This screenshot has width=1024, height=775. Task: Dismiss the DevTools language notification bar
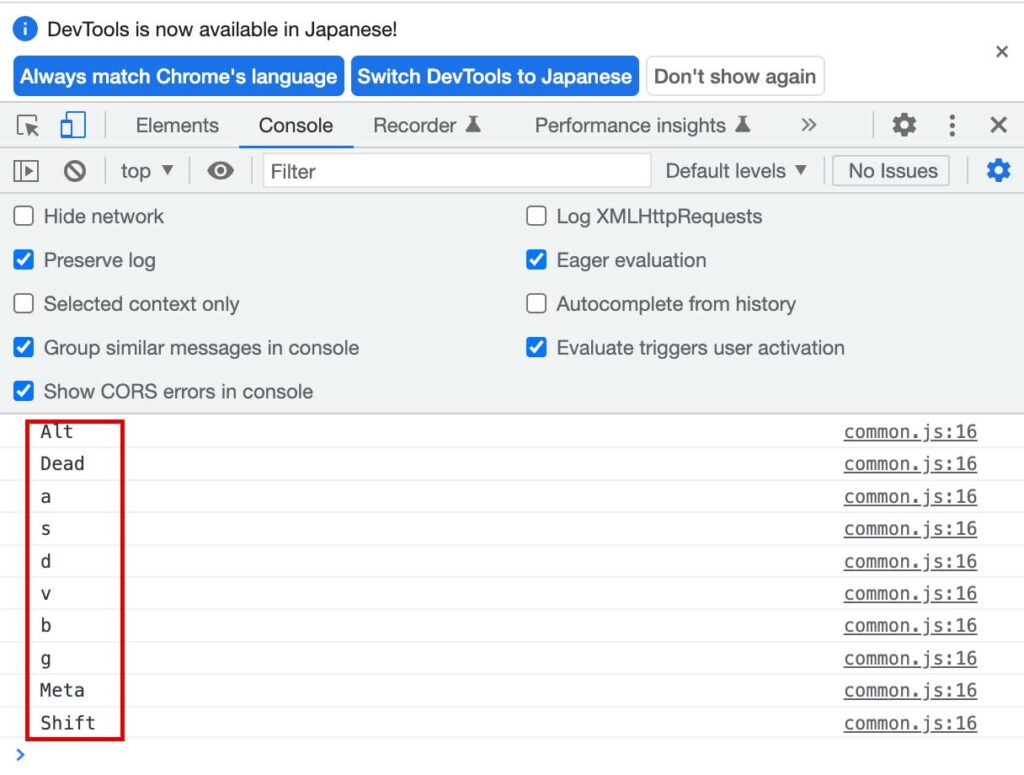pos(1001,52)
